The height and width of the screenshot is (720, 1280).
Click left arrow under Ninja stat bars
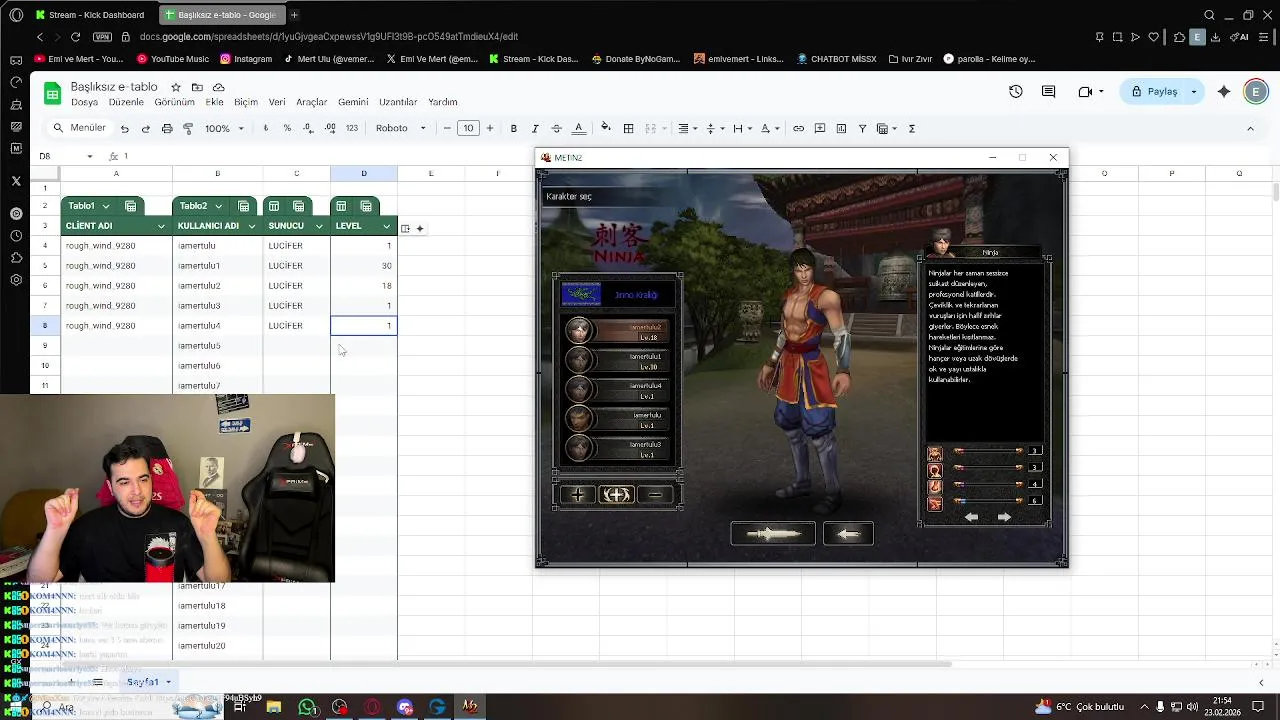[971, 517]
